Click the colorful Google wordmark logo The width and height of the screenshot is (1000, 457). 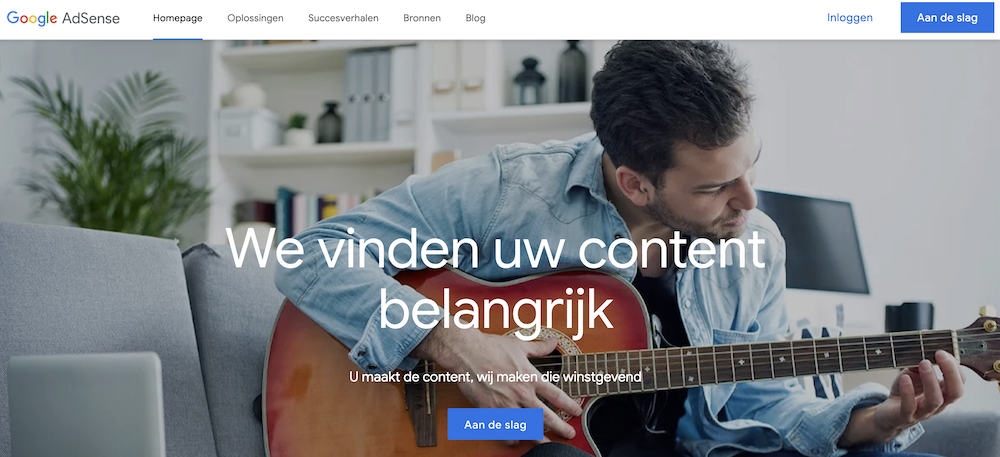pyautogui.click(x=32, y=18)
